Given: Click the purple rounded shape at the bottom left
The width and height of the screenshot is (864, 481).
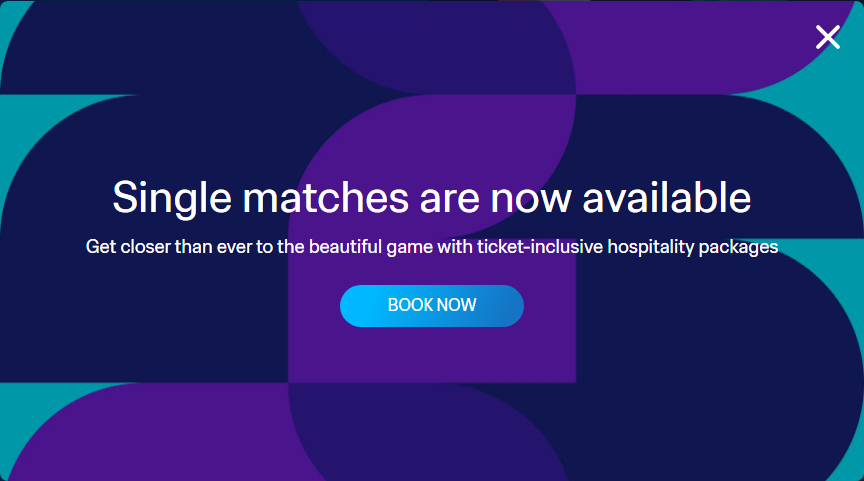Looking at the screenshot, I should [165, 435].
